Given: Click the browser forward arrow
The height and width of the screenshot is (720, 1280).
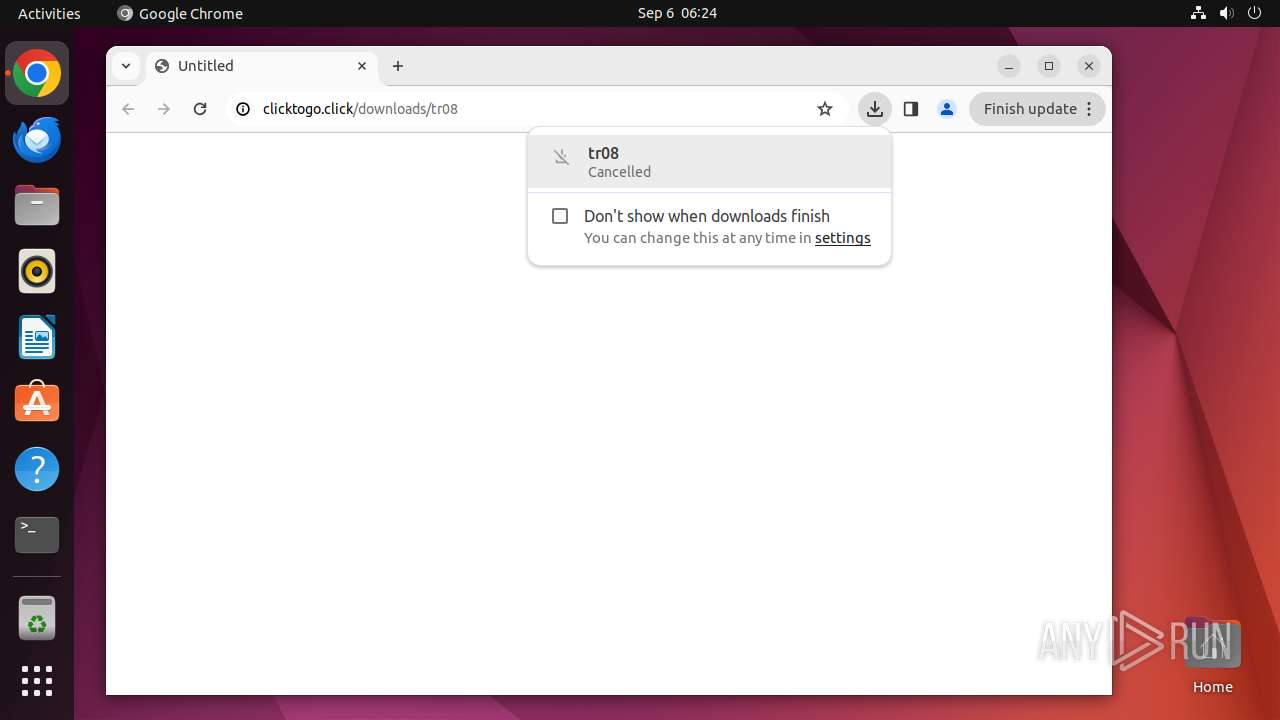Looking at the screenshot, I should [x=164, y=109].
